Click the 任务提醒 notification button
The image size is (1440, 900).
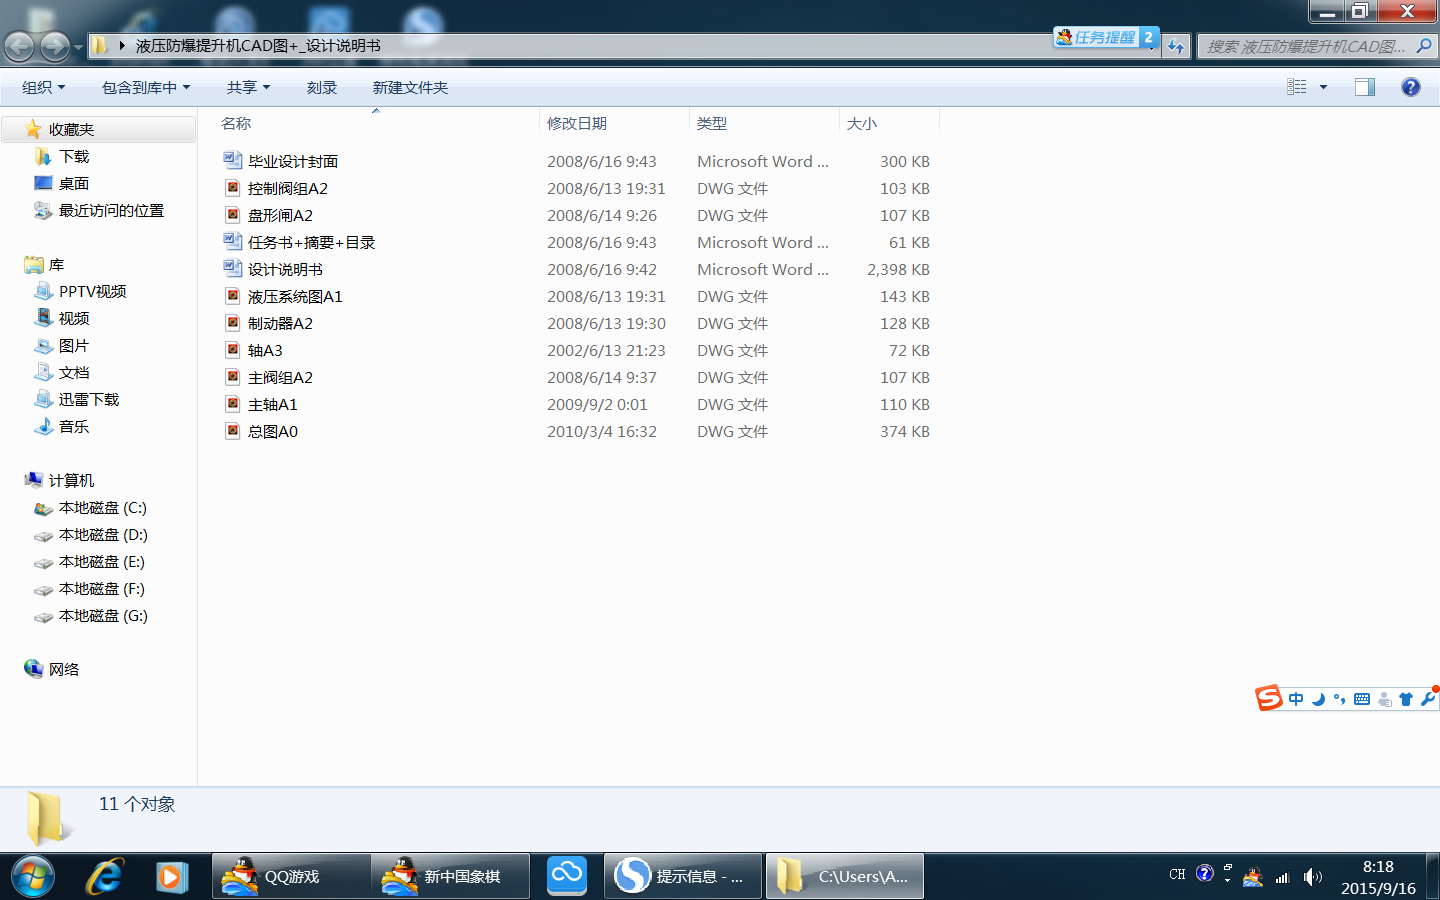pos(1107,37)
